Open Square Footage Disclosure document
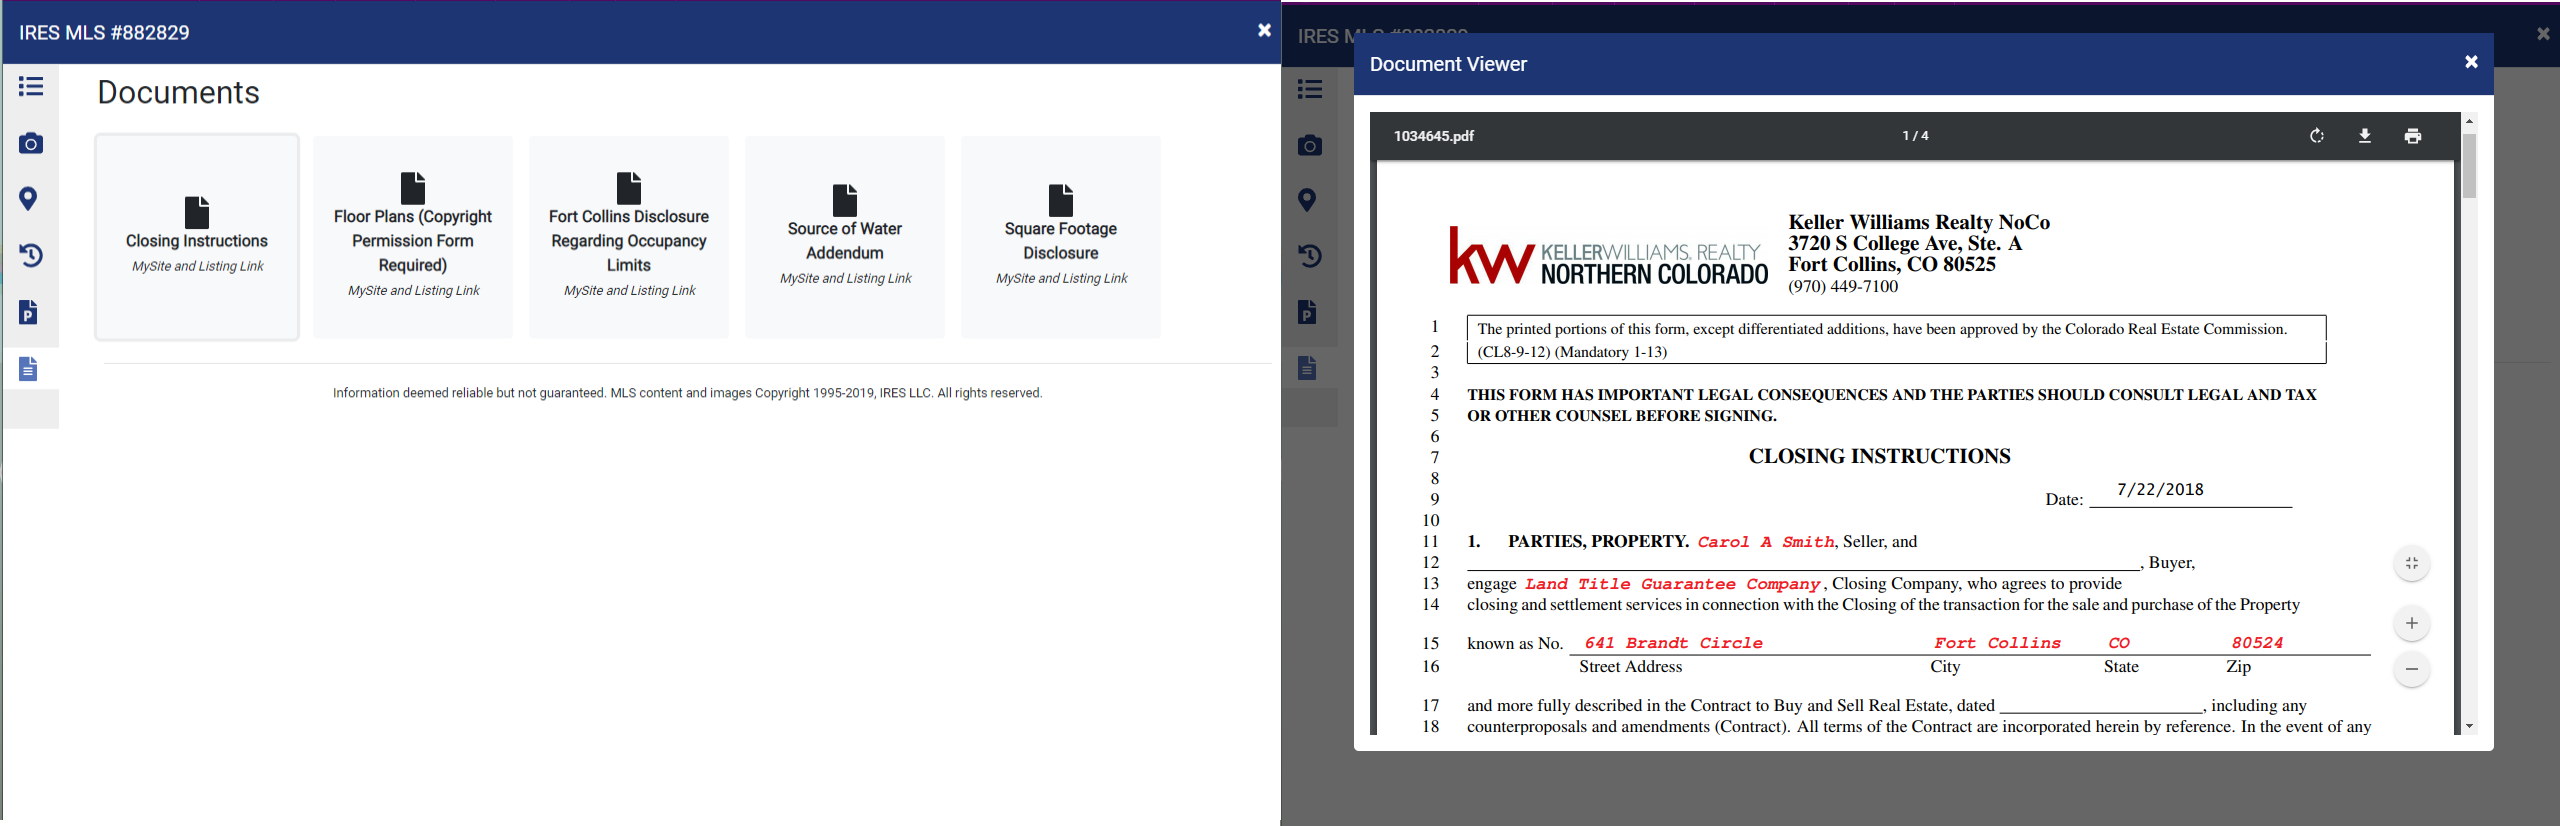 click(1061, 237)
